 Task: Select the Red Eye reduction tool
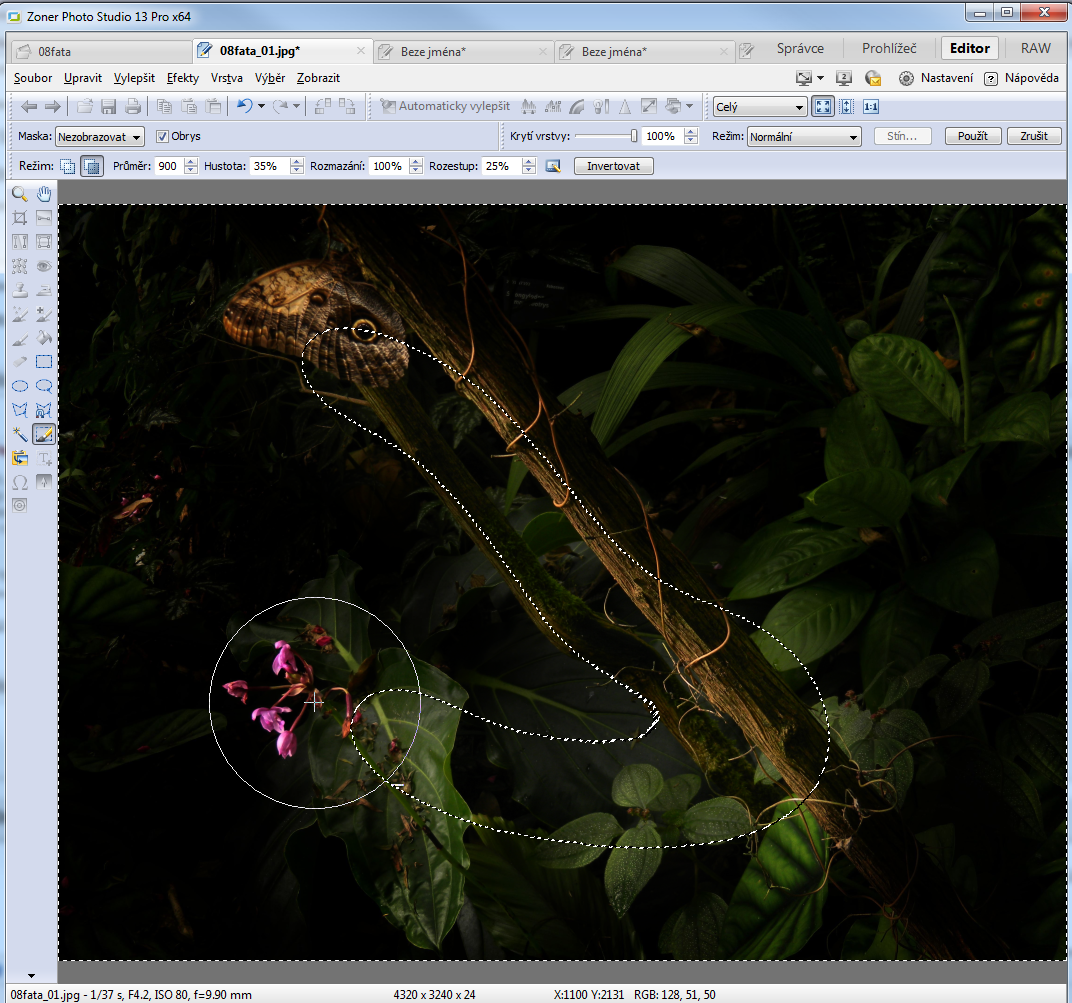point(44,266)
